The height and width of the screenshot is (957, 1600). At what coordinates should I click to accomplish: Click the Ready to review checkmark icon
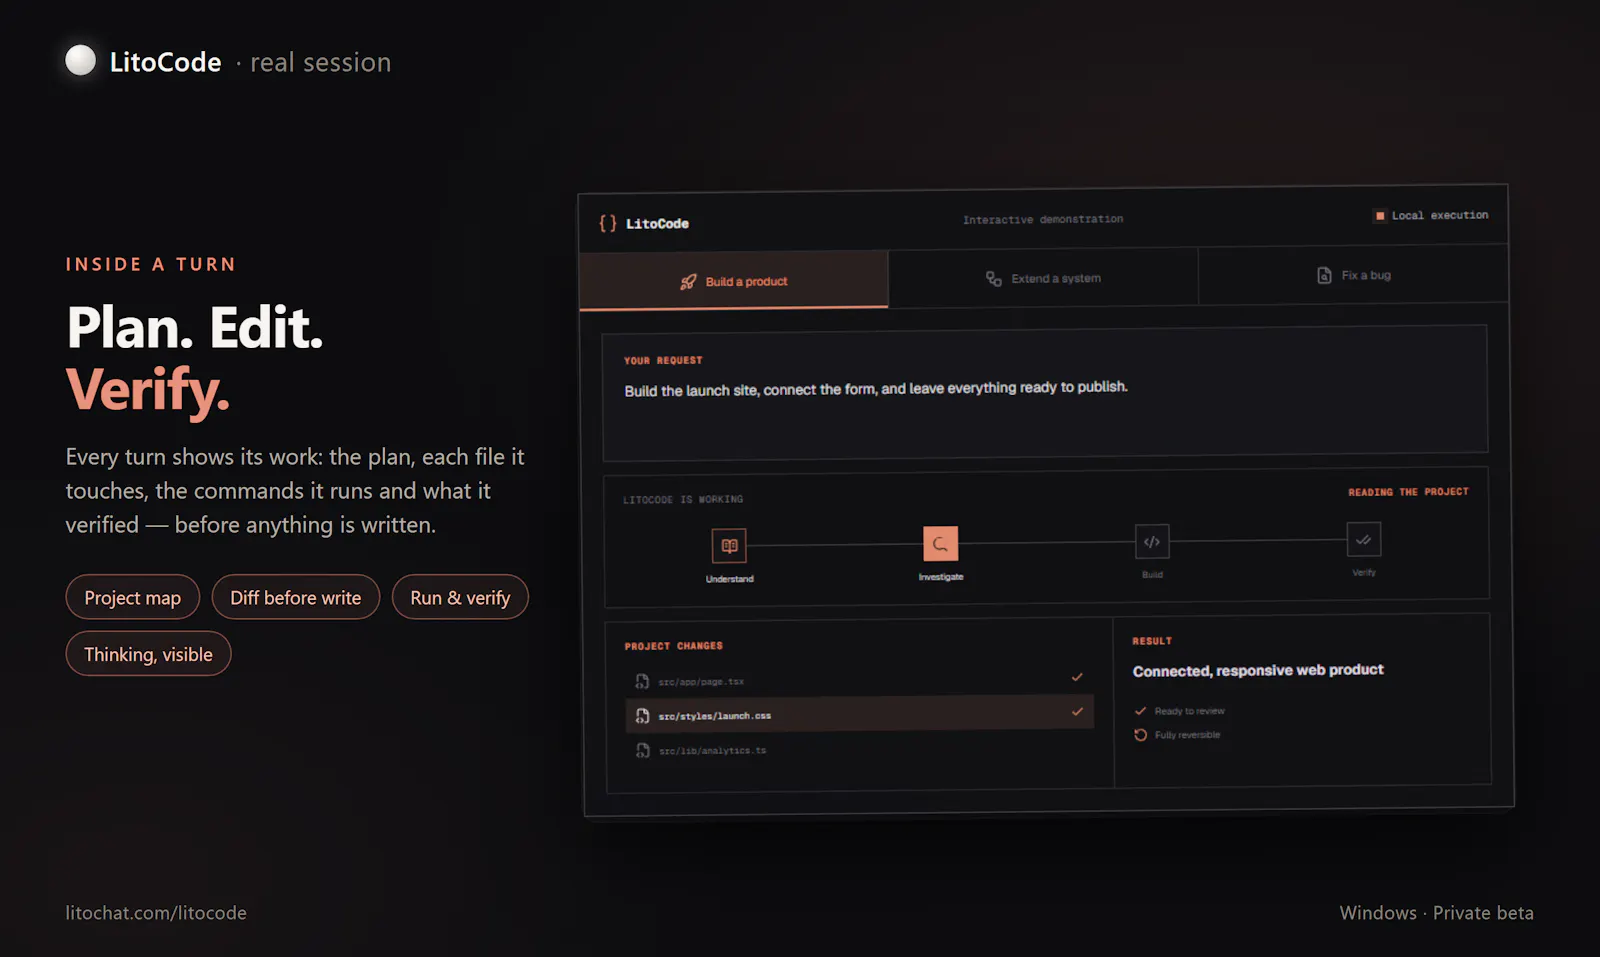tap(1140, 711)
